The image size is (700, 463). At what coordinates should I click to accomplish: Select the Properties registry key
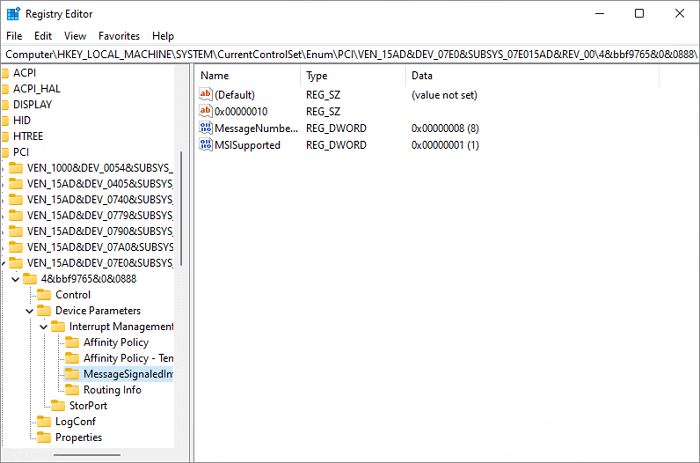tap(78, 437)
